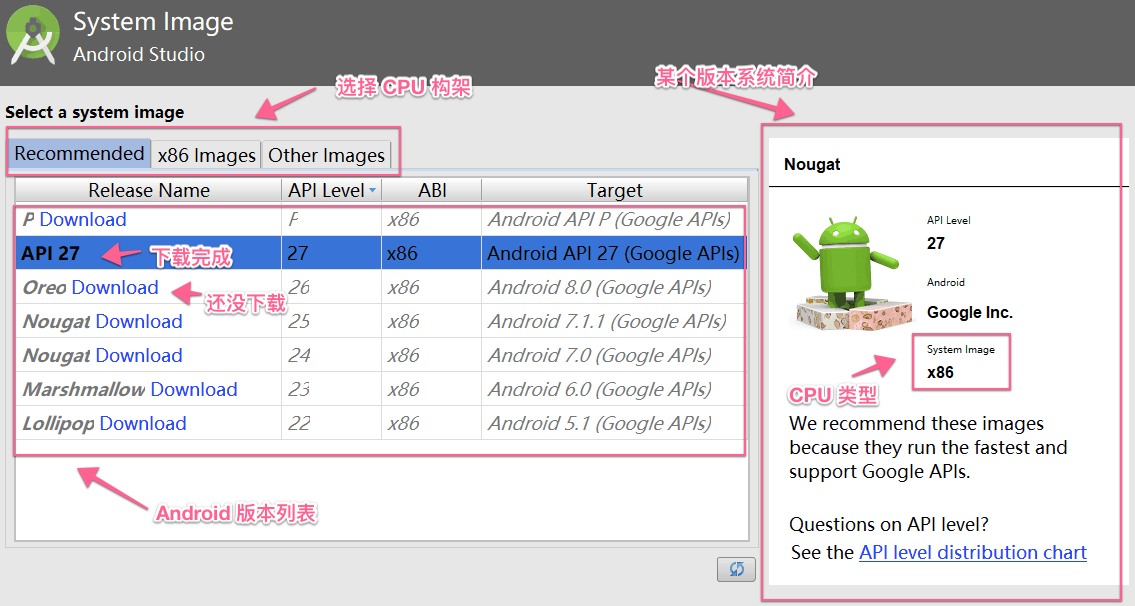Screen dimensions: 1135x606
Task: Download the Marshmallow system image
Action: click(194, 390)
